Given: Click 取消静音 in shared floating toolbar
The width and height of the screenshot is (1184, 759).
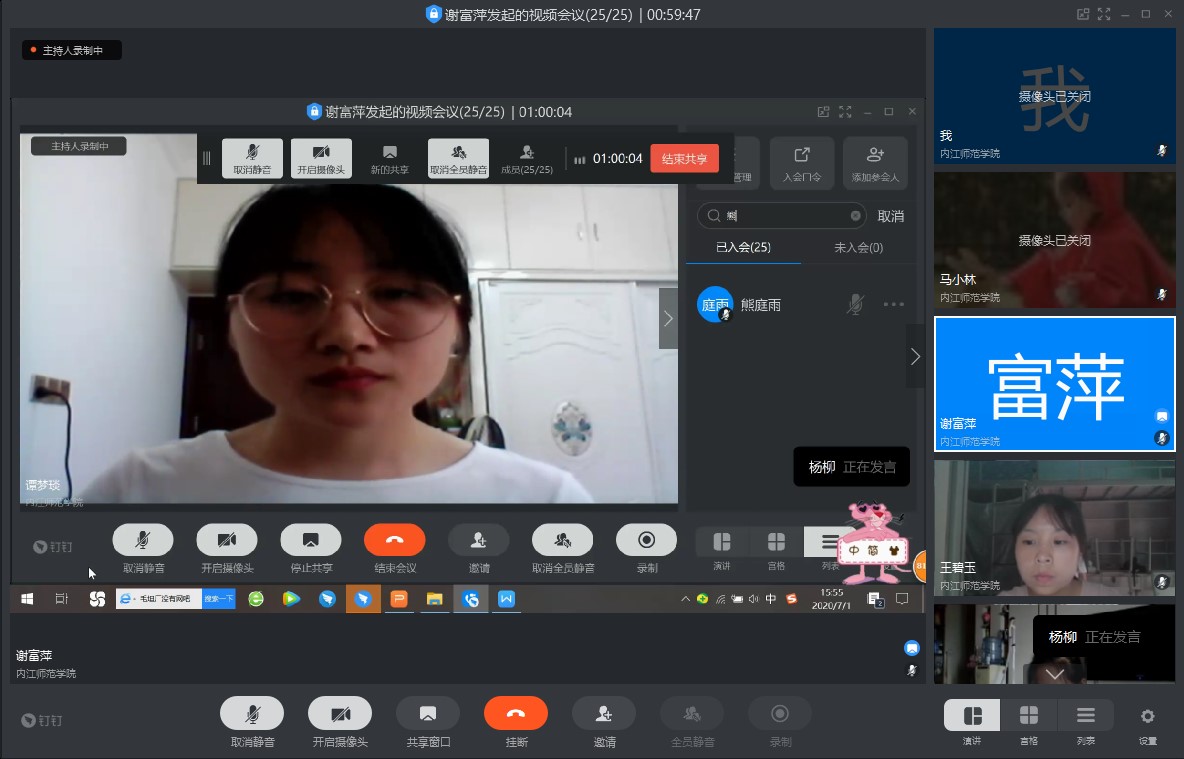Looking at the screenshot, I should click(252, 159).
